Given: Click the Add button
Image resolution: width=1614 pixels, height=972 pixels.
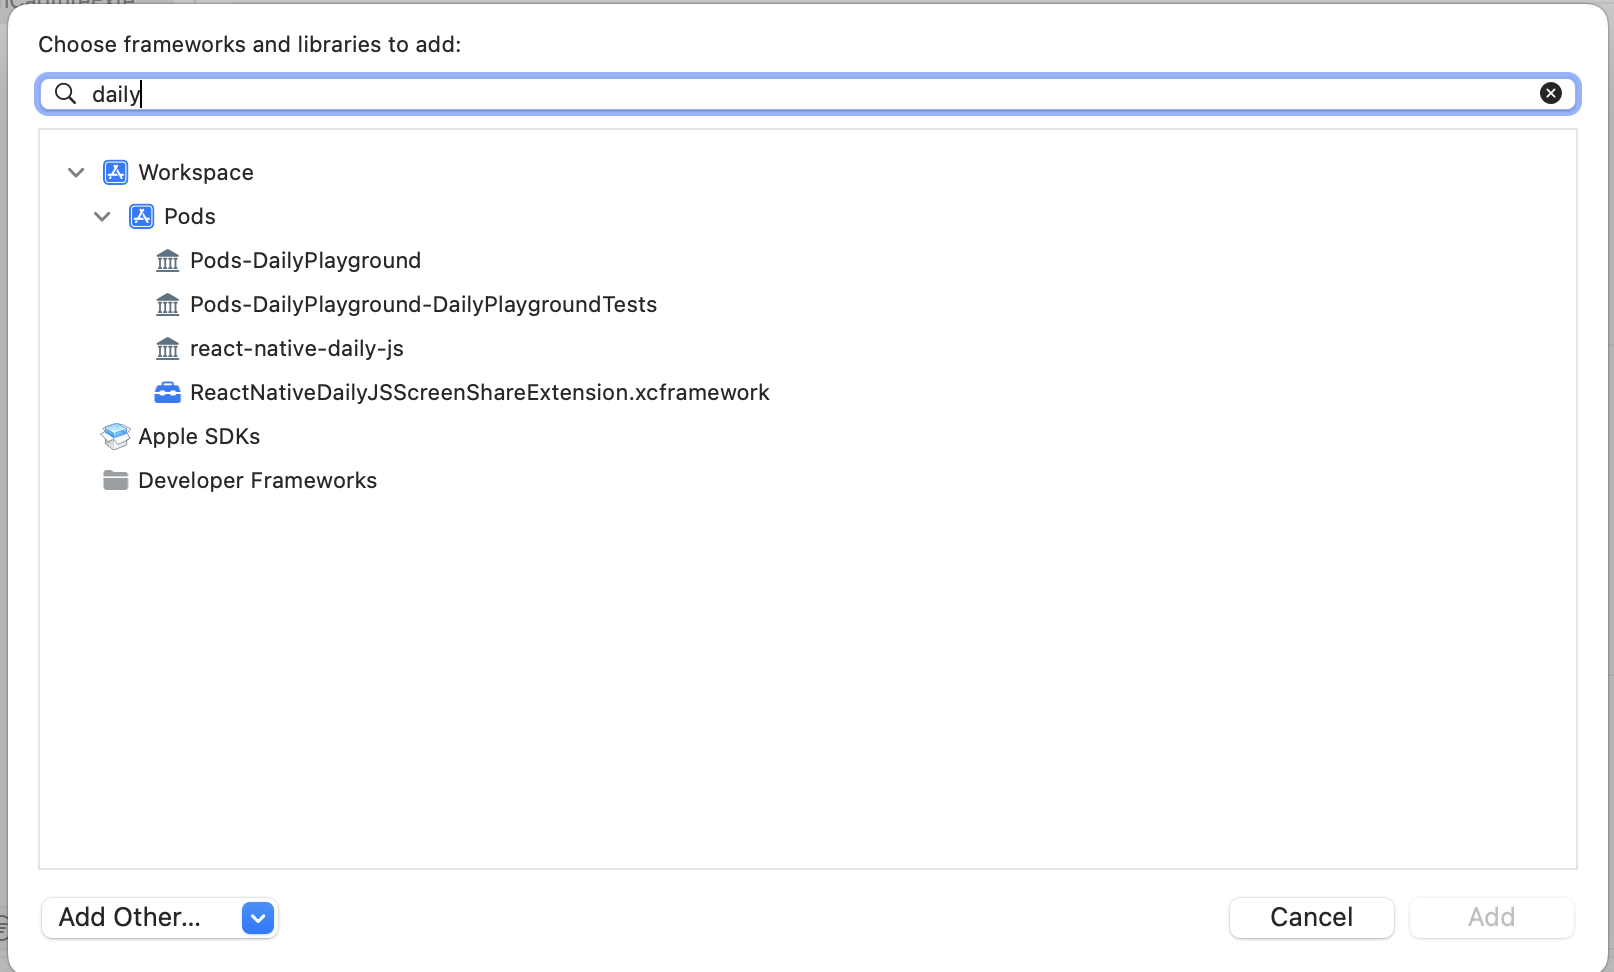Looking at the screenshot, I should pyautogui.click(x=1491, y=917).
